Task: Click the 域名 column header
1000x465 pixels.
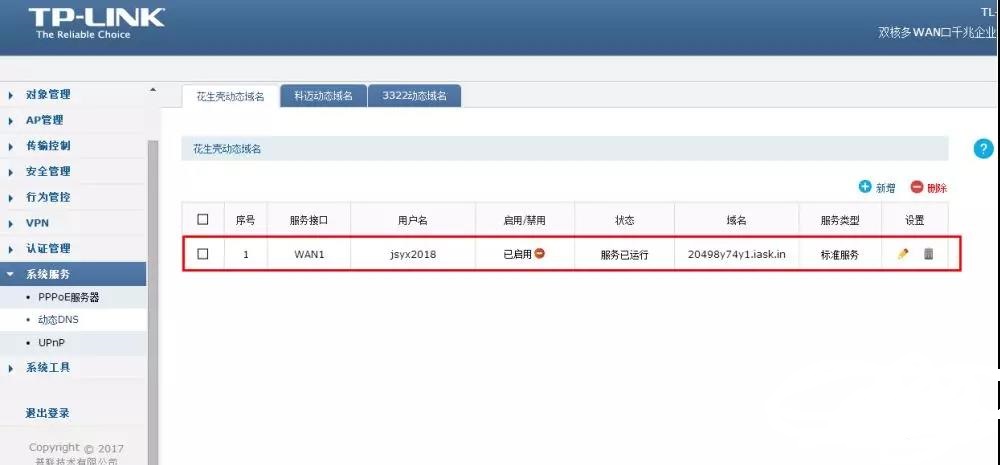Action: coord(736,220)
